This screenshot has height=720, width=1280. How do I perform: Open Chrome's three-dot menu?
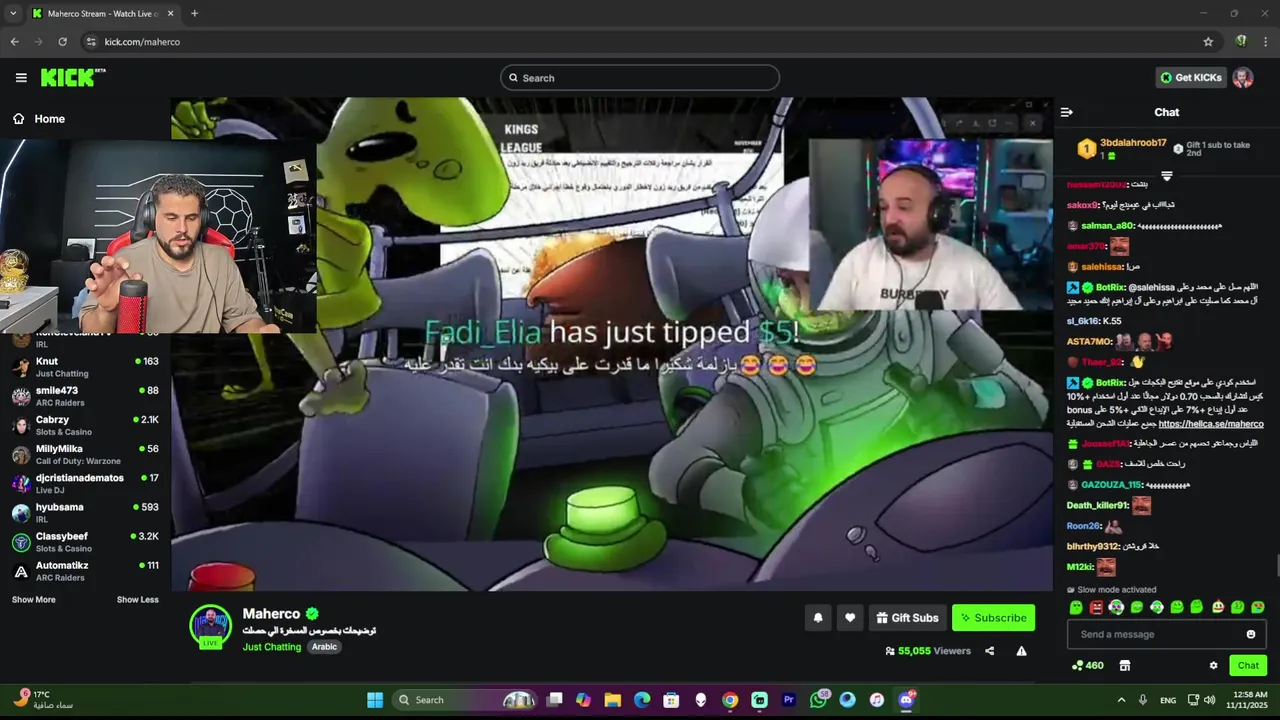point(1266,42)
